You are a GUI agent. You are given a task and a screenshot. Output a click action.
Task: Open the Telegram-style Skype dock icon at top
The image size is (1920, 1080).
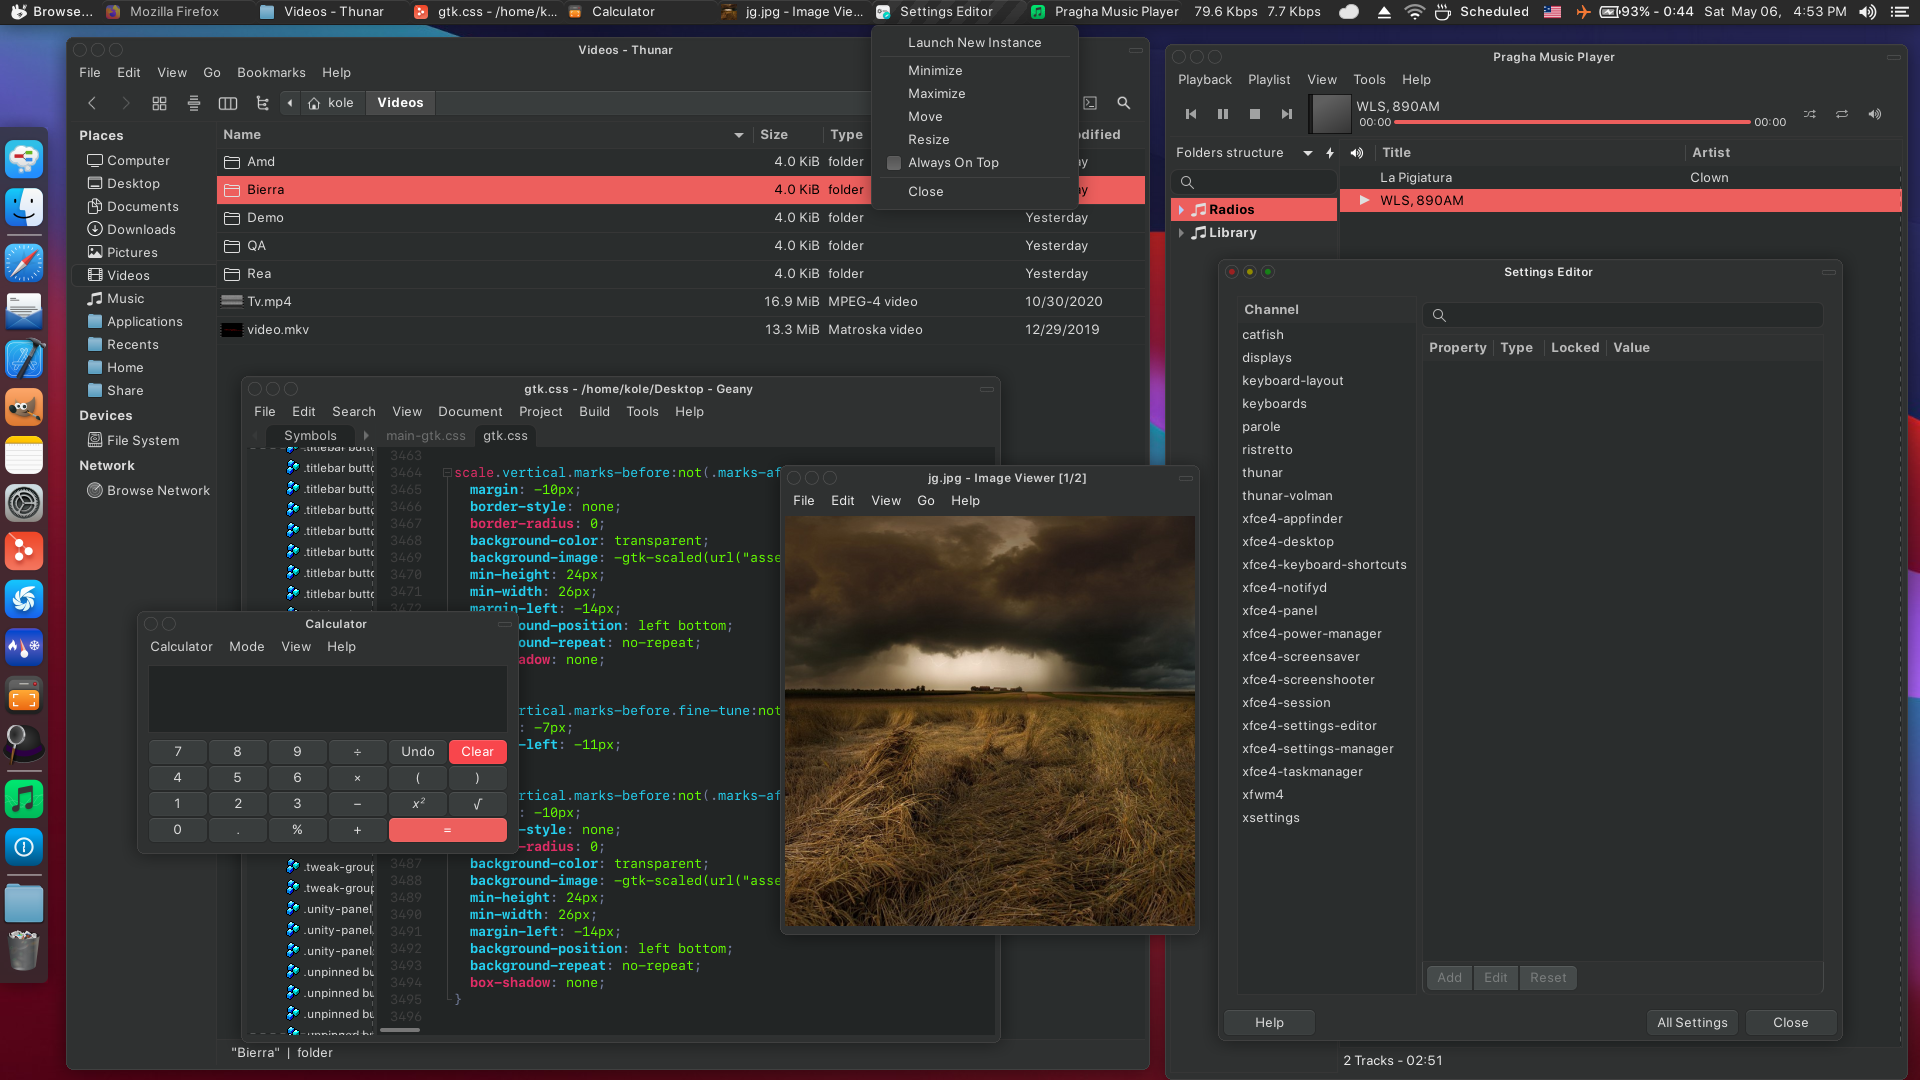24,158
